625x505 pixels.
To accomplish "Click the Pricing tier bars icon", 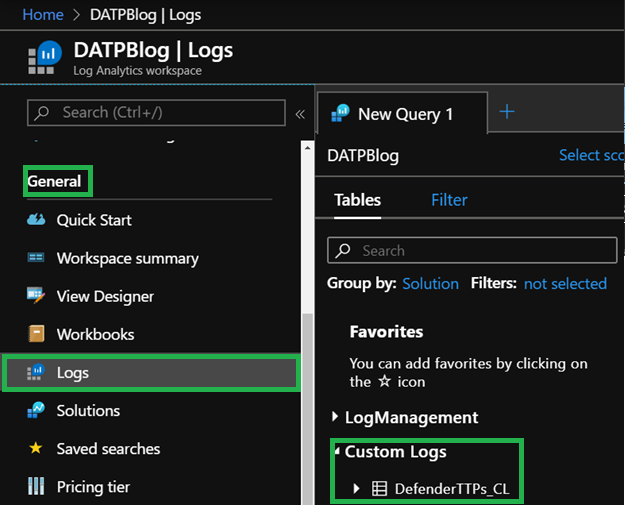I will point(37,487).
